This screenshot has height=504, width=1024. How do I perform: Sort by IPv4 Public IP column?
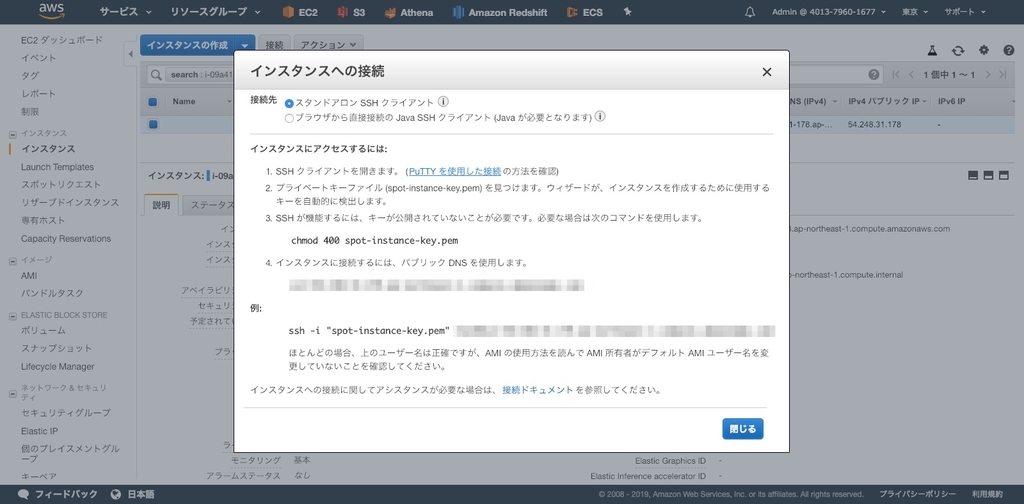[x=887, y=102]
